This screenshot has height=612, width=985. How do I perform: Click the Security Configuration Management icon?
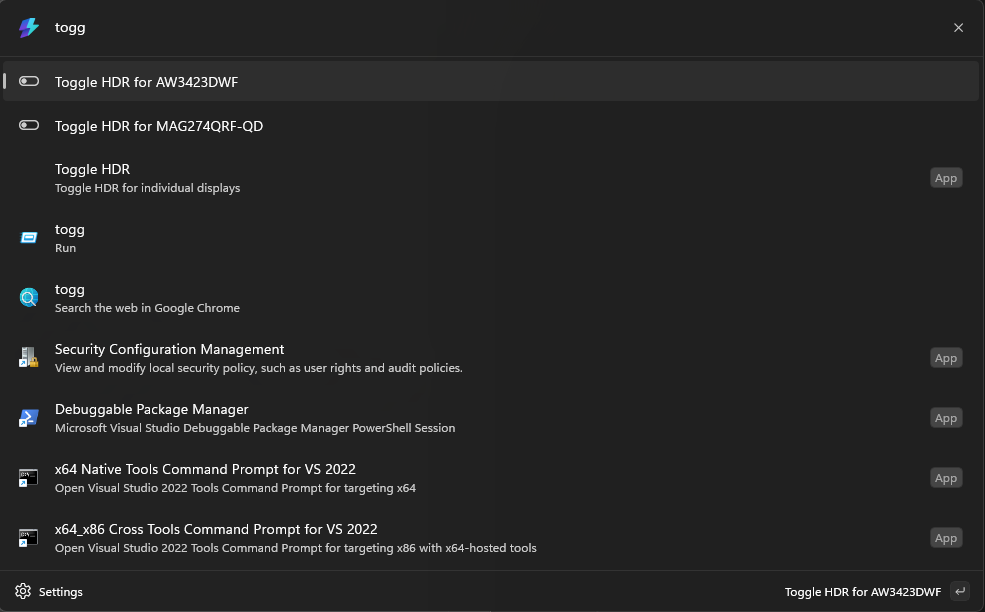point(29,357)
